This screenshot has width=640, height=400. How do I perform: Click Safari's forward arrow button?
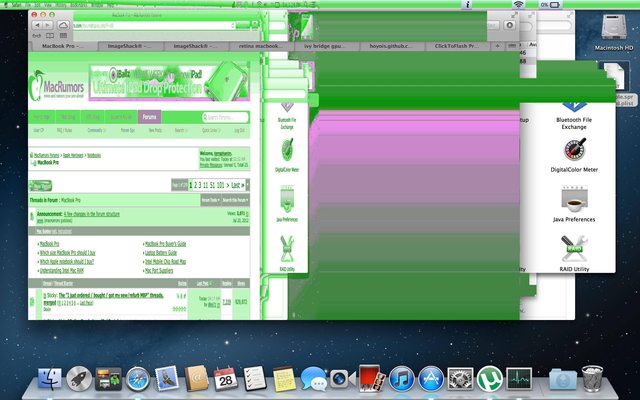[x=48, y=25]
